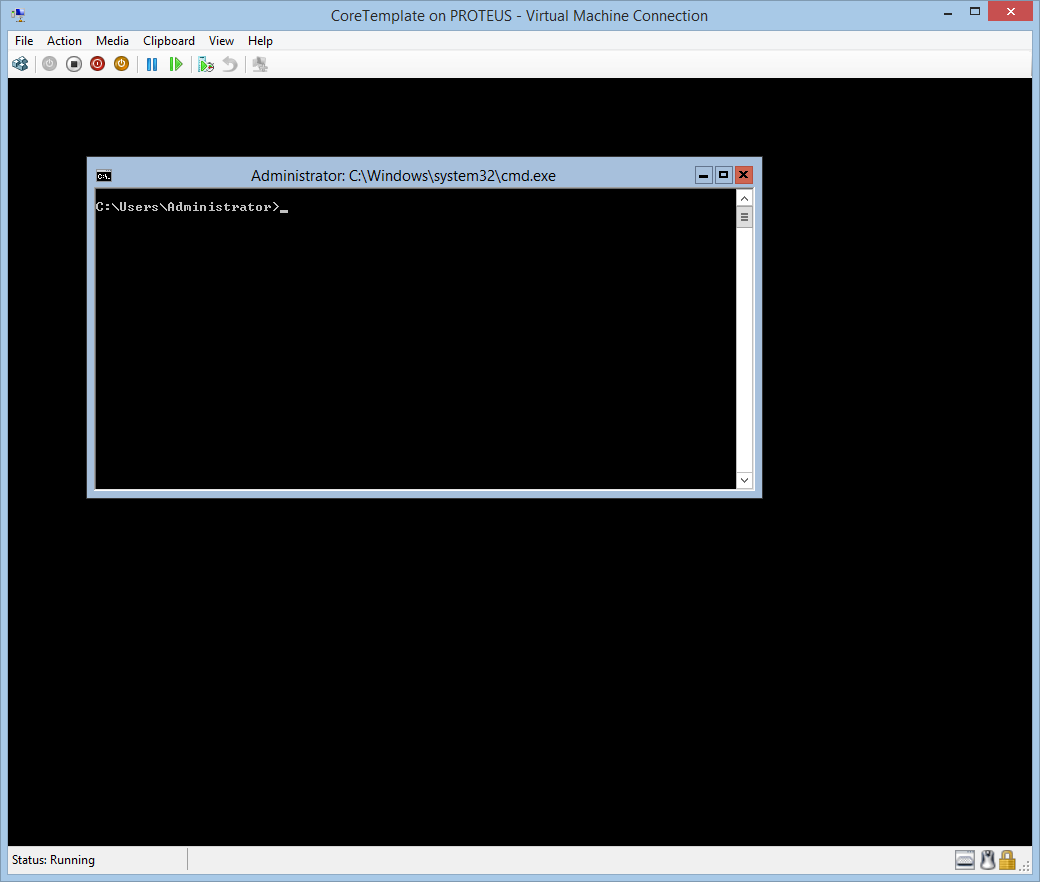Expand the View menu

[x=221, y=41]
